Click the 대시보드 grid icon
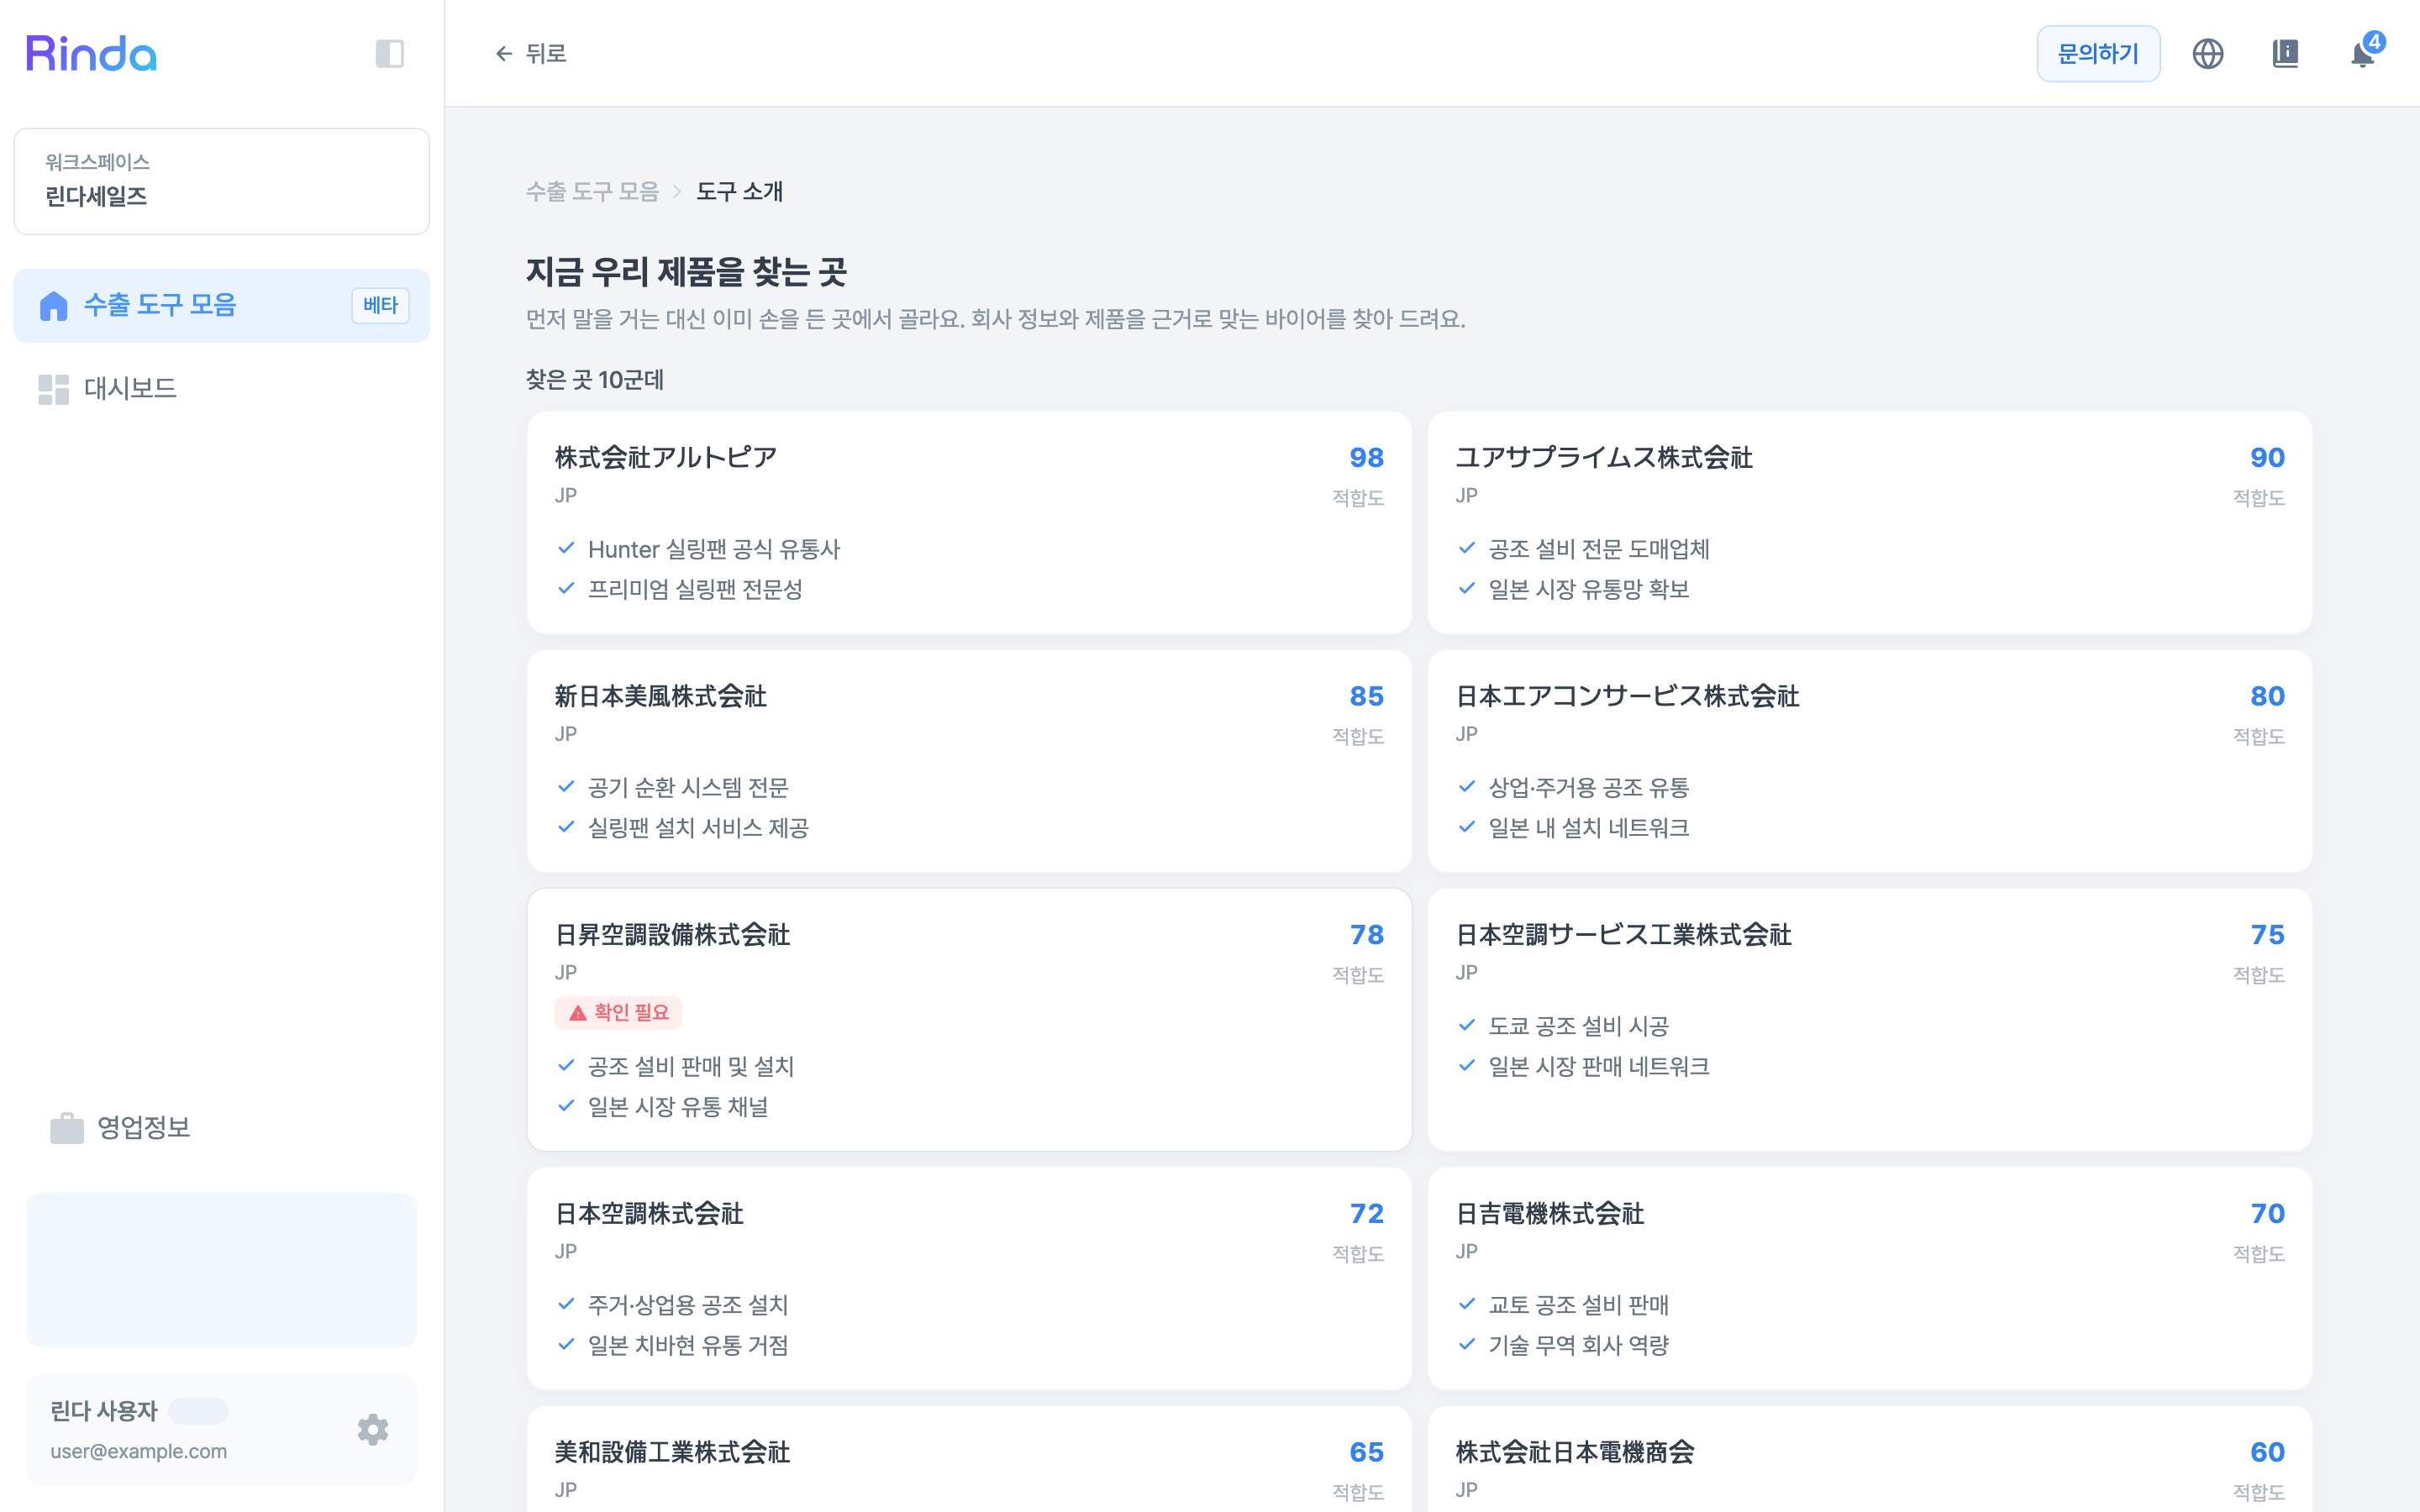The image size is (2420, 1512). click(53, 389)
